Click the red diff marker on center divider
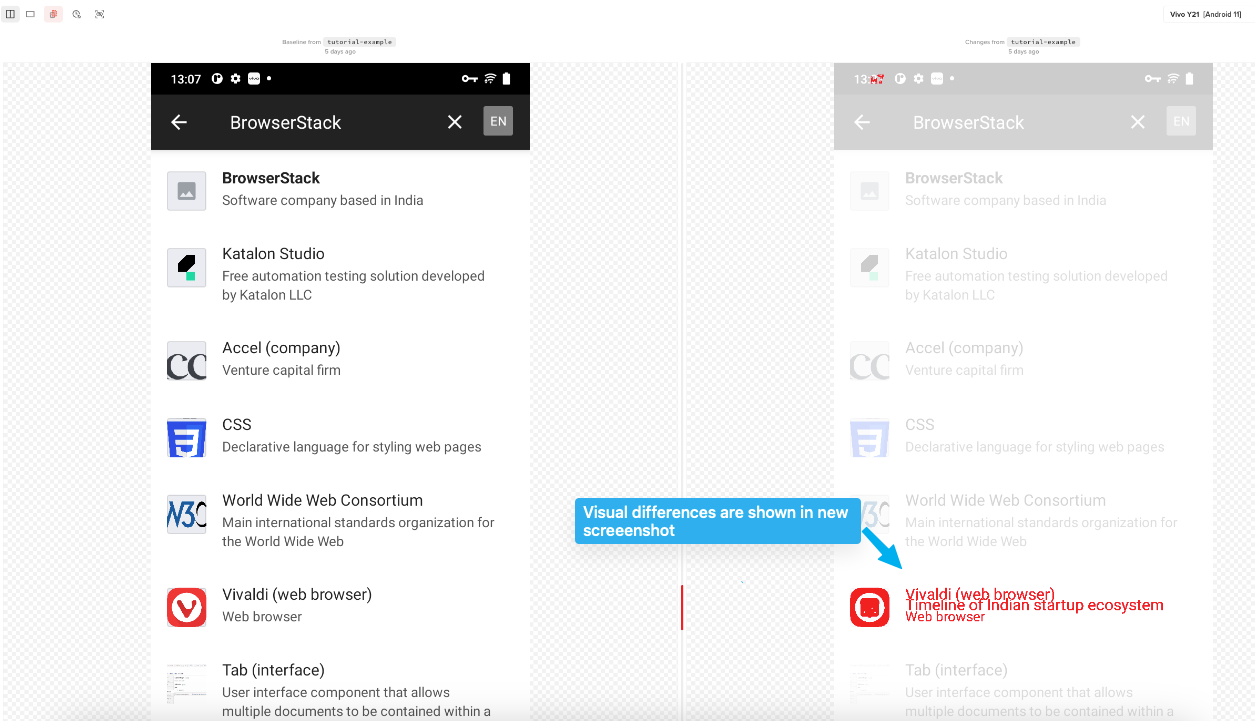 click(x=682, y=607)
